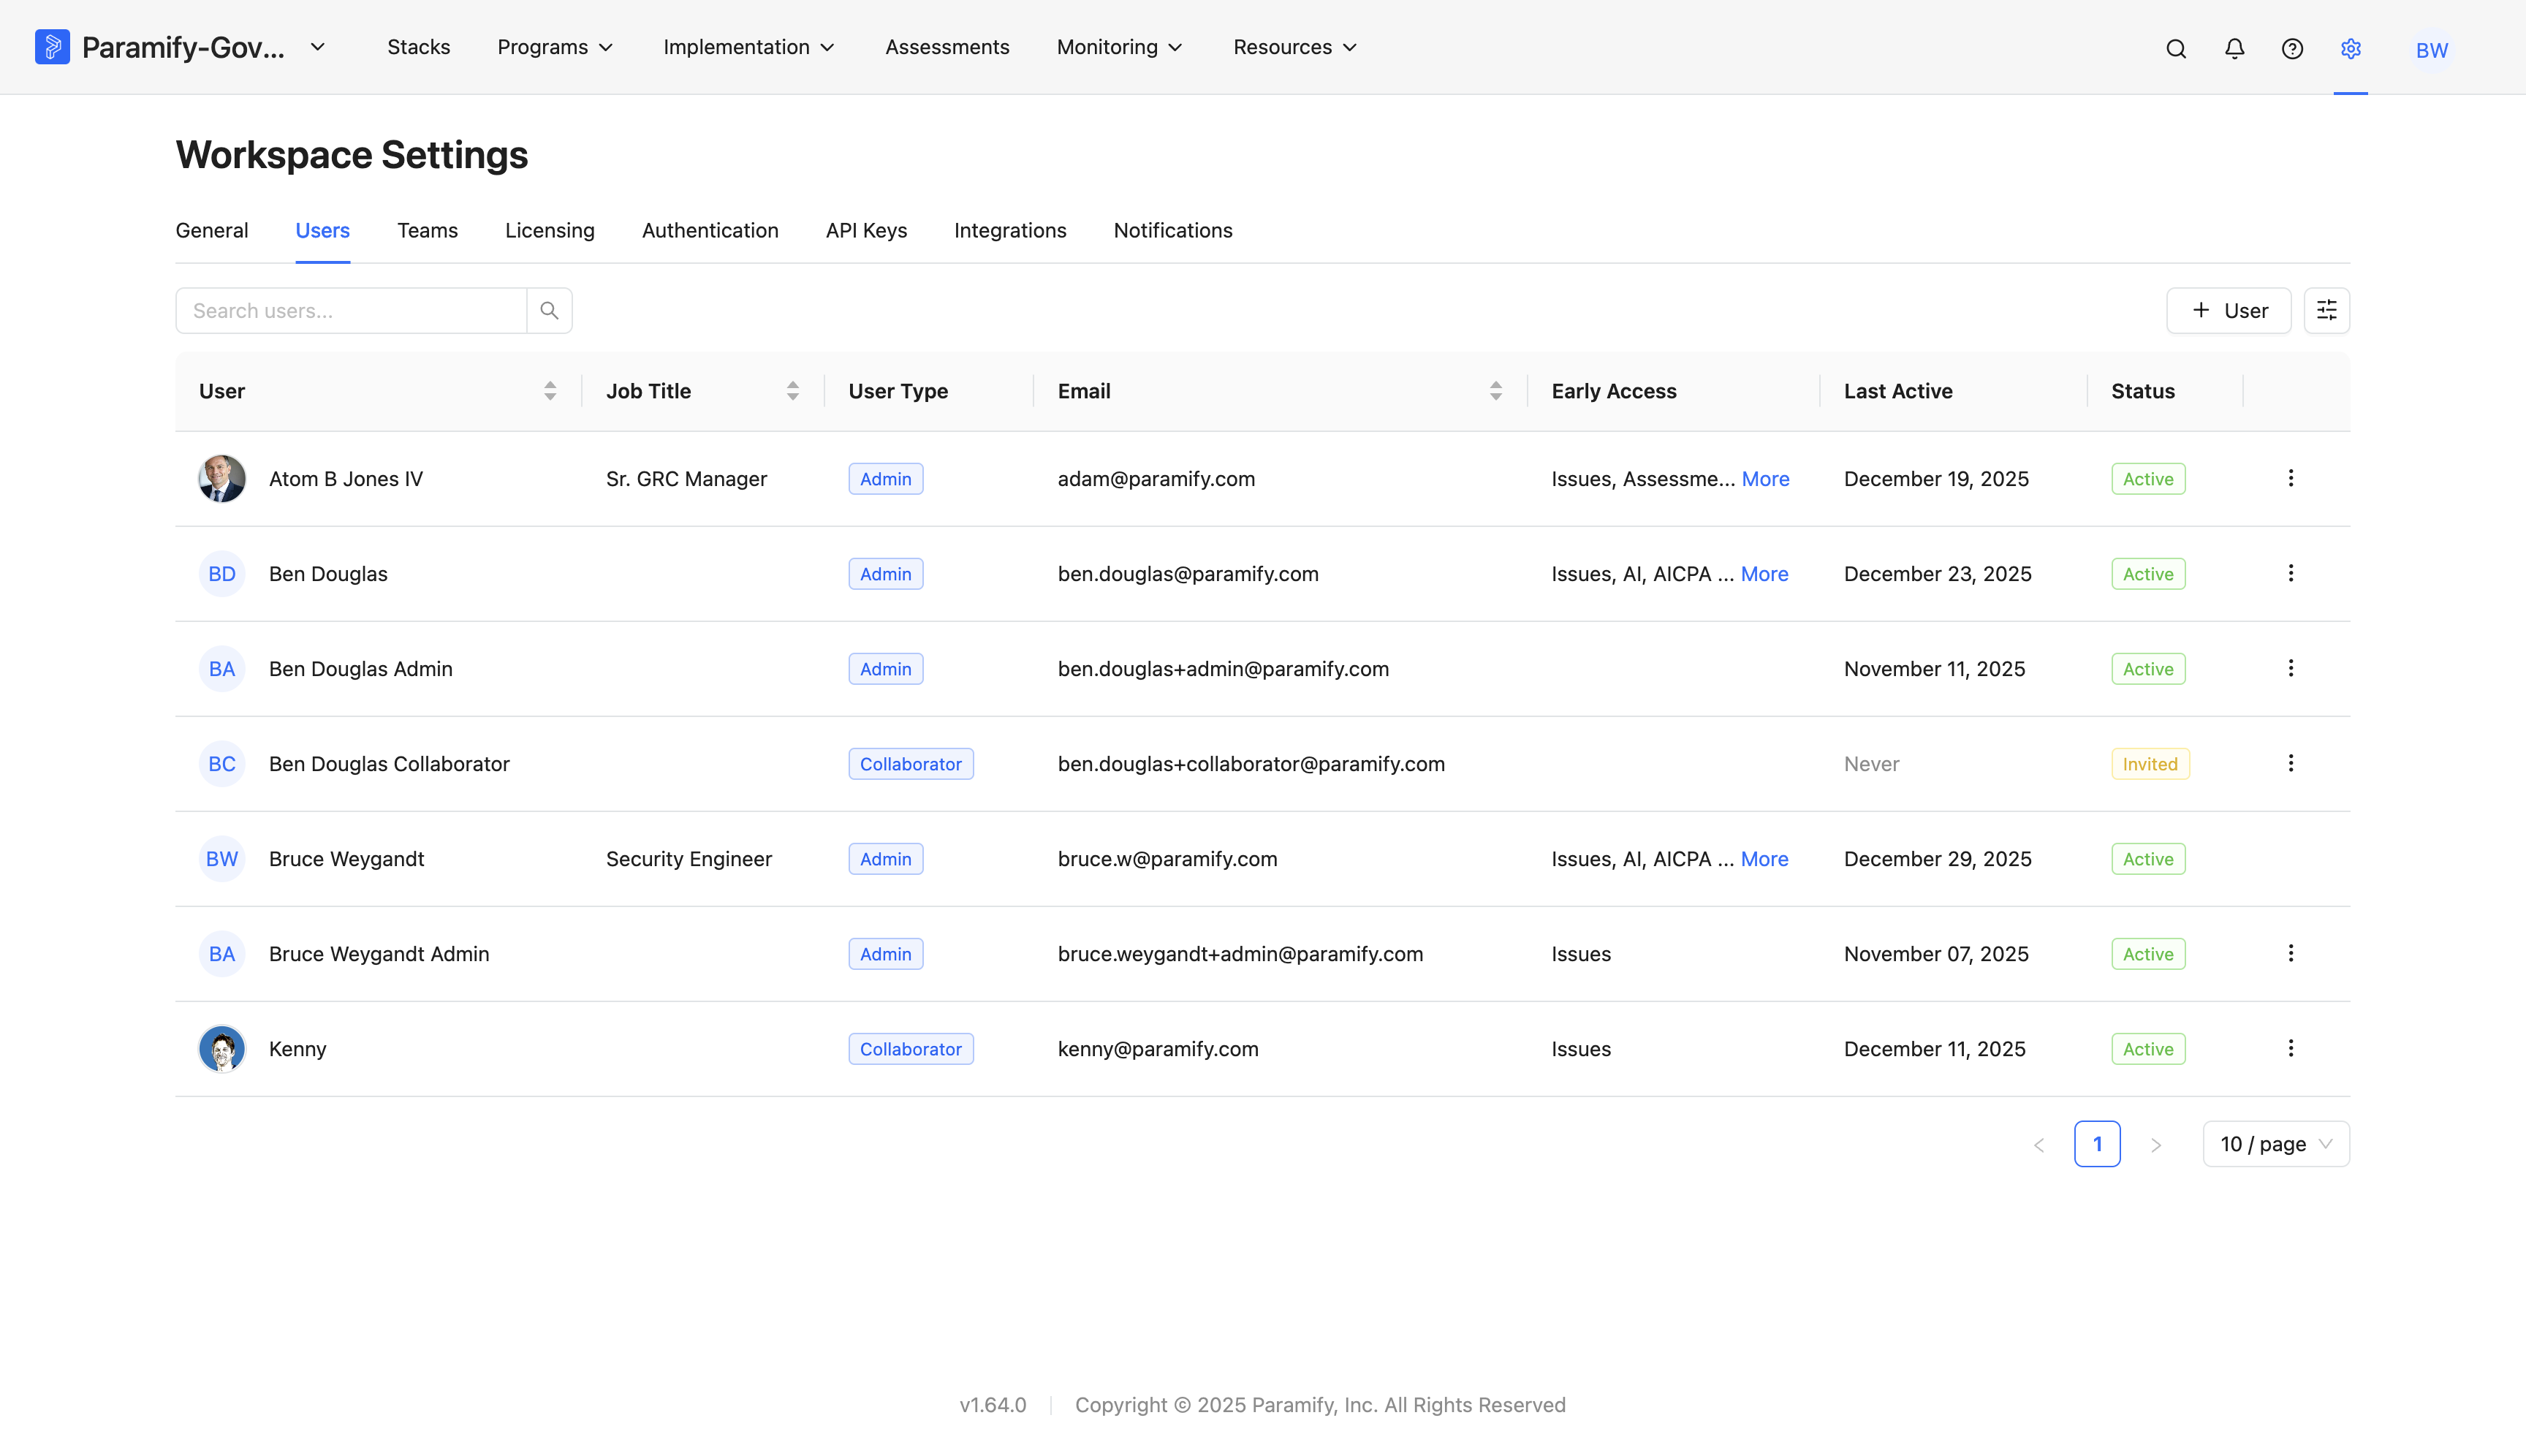Switch to the Licensing tab
2526x1456 pixels.
pyautogui.click(x=550, y=230)
